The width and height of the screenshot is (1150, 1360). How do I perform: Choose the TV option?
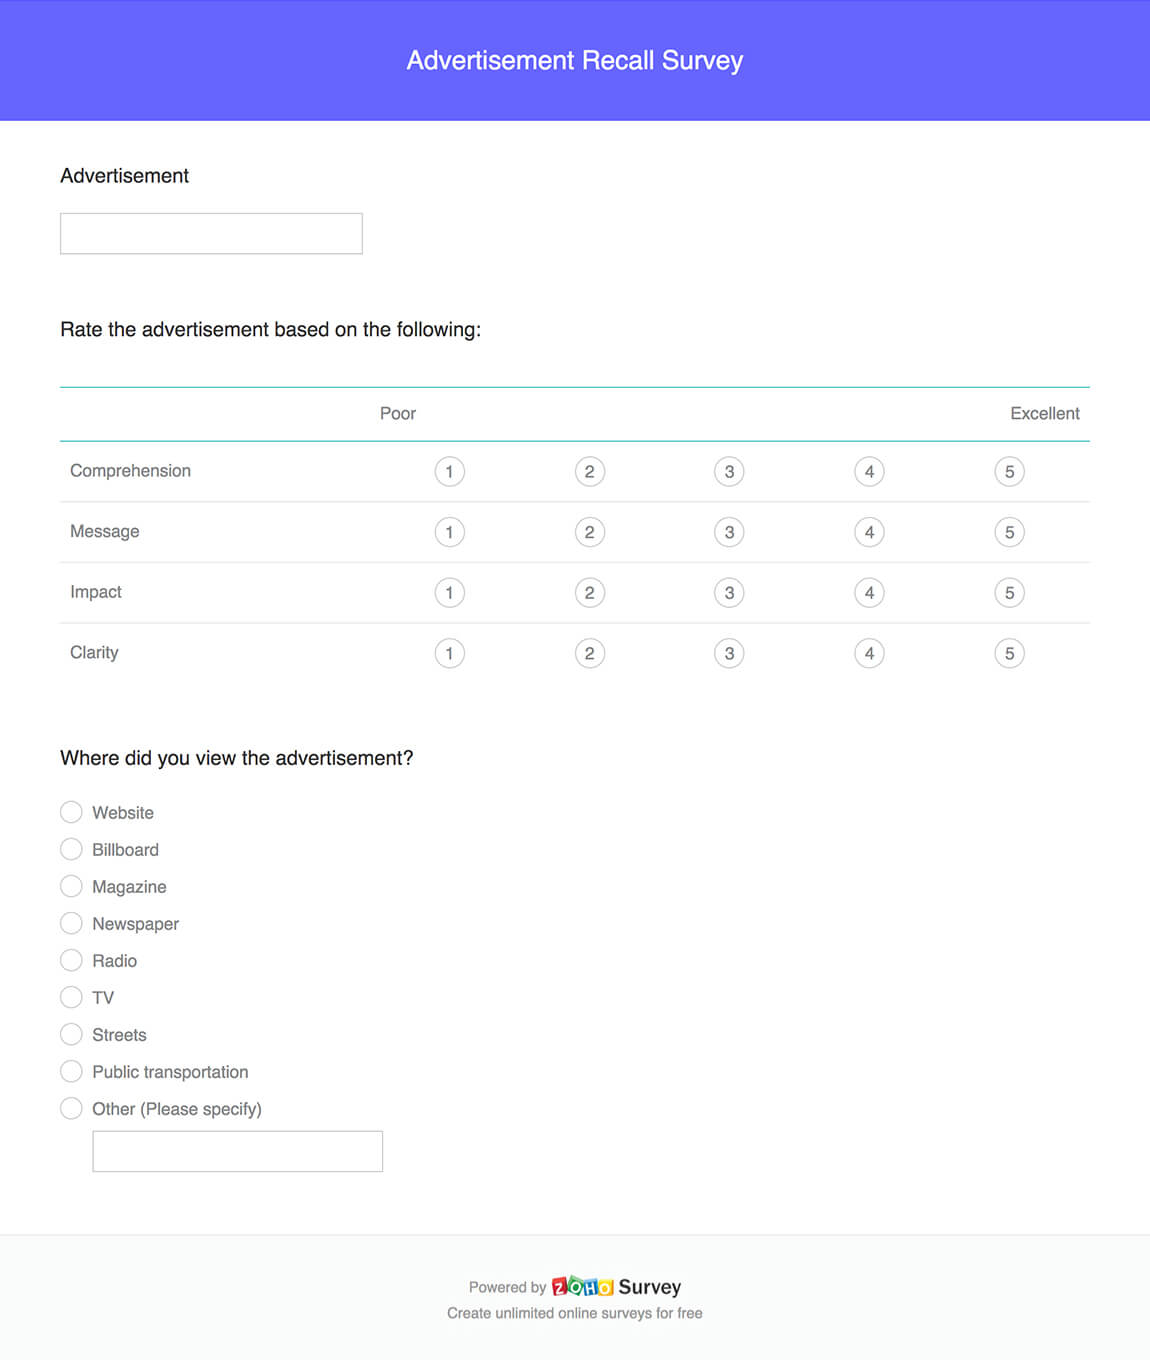[71, 996]
